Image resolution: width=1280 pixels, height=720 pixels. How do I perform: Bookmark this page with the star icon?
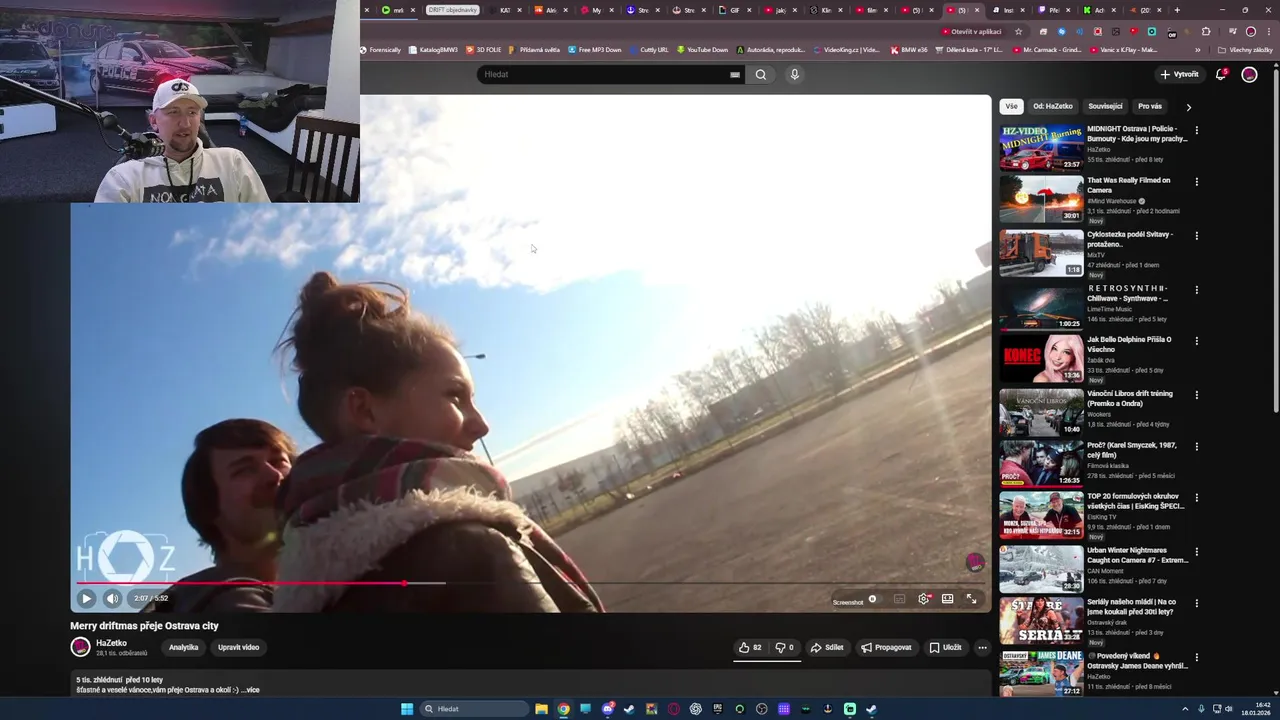pos(1019,31)
